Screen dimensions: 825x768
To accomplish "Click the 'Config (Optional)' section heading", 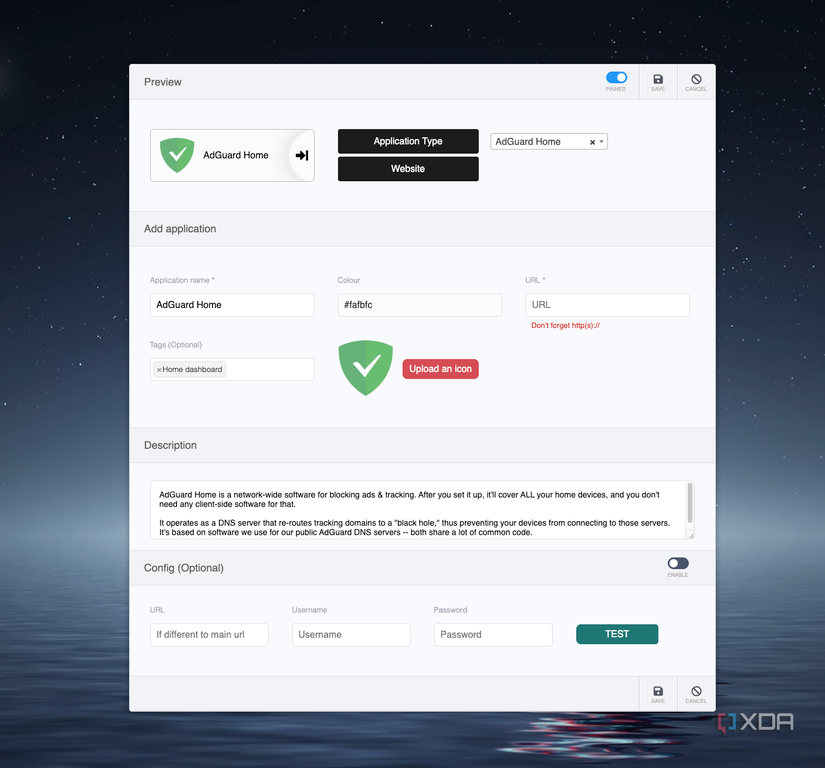I will 184,568.
